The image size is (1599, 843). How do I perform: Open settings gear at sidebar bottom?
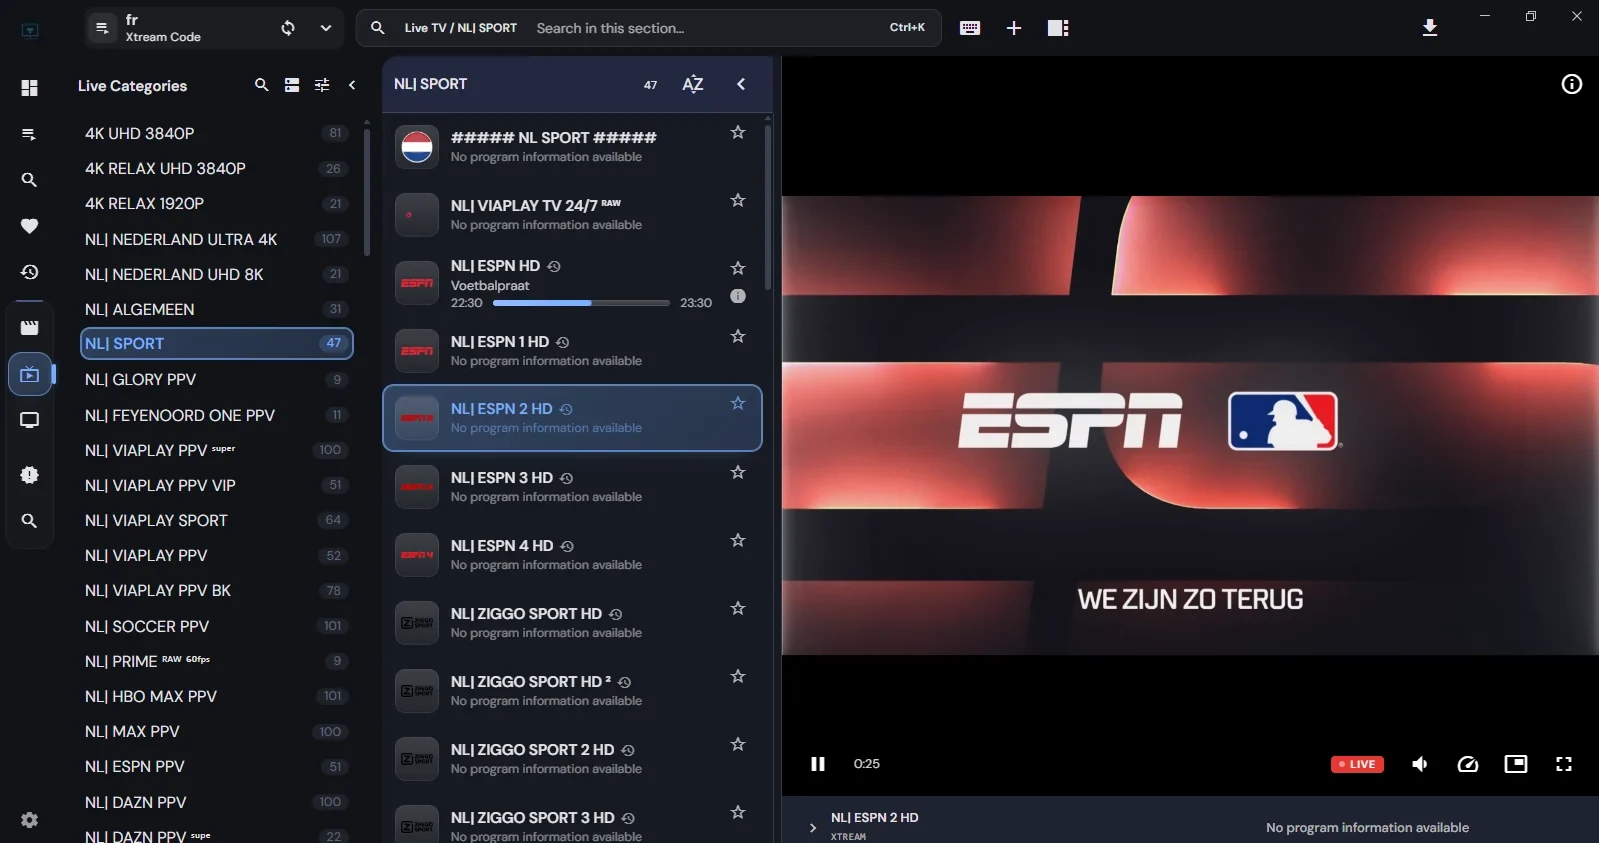pos(29,820)
